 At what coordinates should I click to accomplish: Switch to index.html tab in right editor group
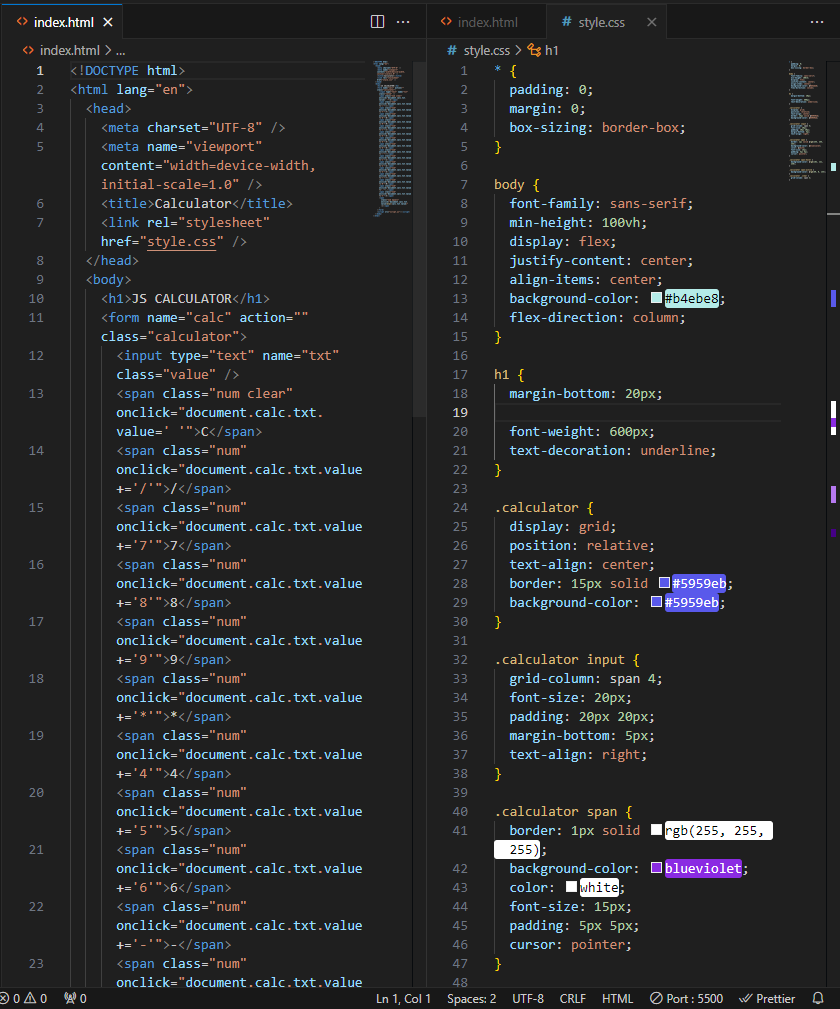486,22
